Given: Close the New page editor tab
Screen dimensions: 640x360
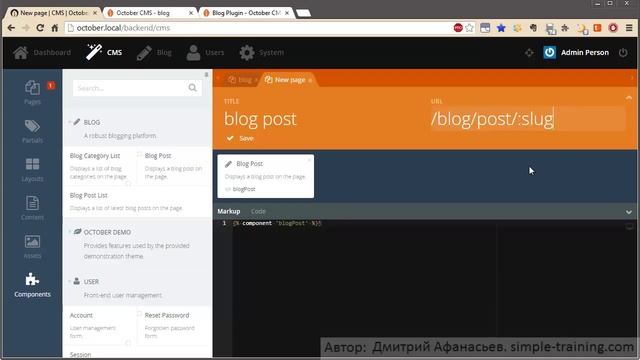Looking at the screenshot, I should point(310,80).
